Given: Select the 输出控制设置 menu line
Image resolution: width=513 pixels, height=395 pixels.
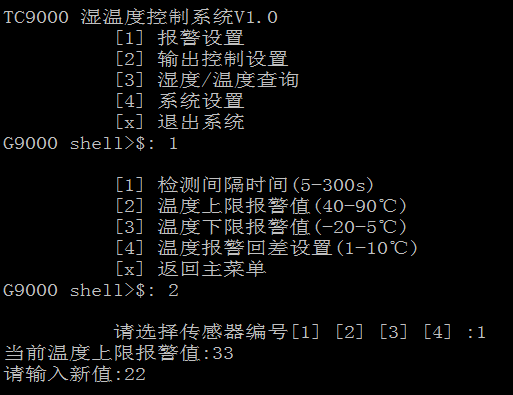Looking at the screenshot, I should (201, 59).
